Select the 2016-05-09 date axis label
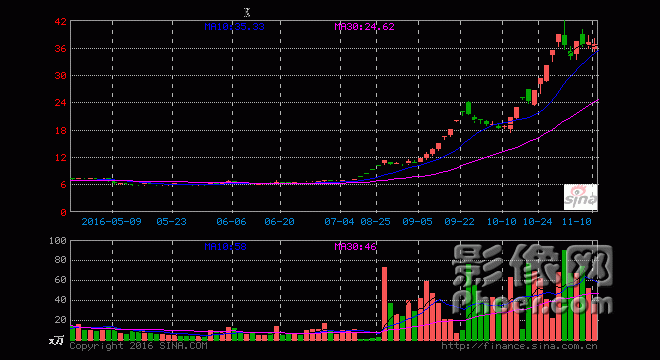 click(x=112, y=222)
